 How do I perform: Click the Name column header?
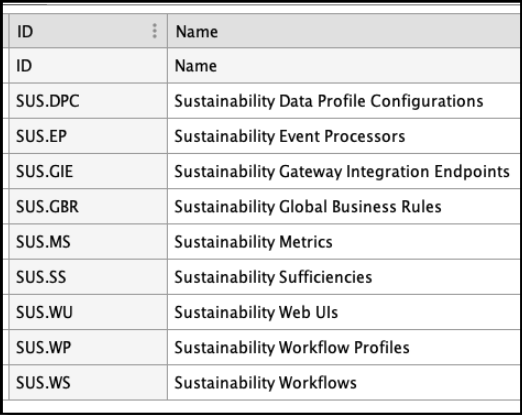tap(345, 31)
